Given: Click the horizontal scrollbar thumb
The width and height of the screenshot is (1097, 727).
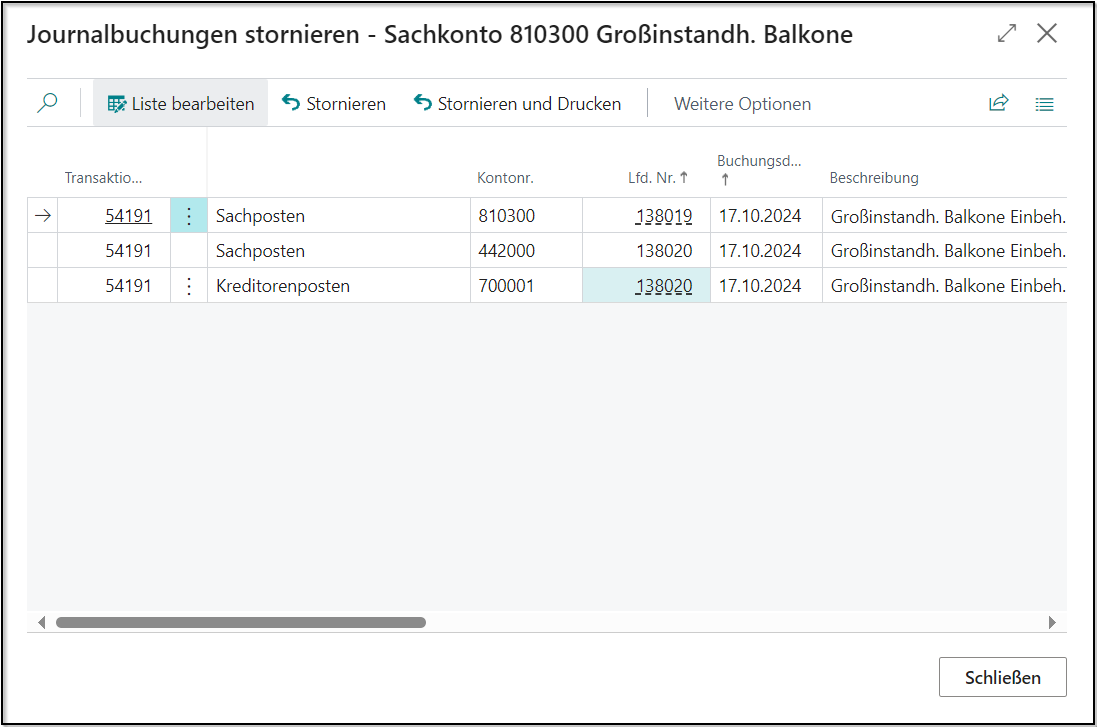Looking at the screenshot, I should [240, 622].
